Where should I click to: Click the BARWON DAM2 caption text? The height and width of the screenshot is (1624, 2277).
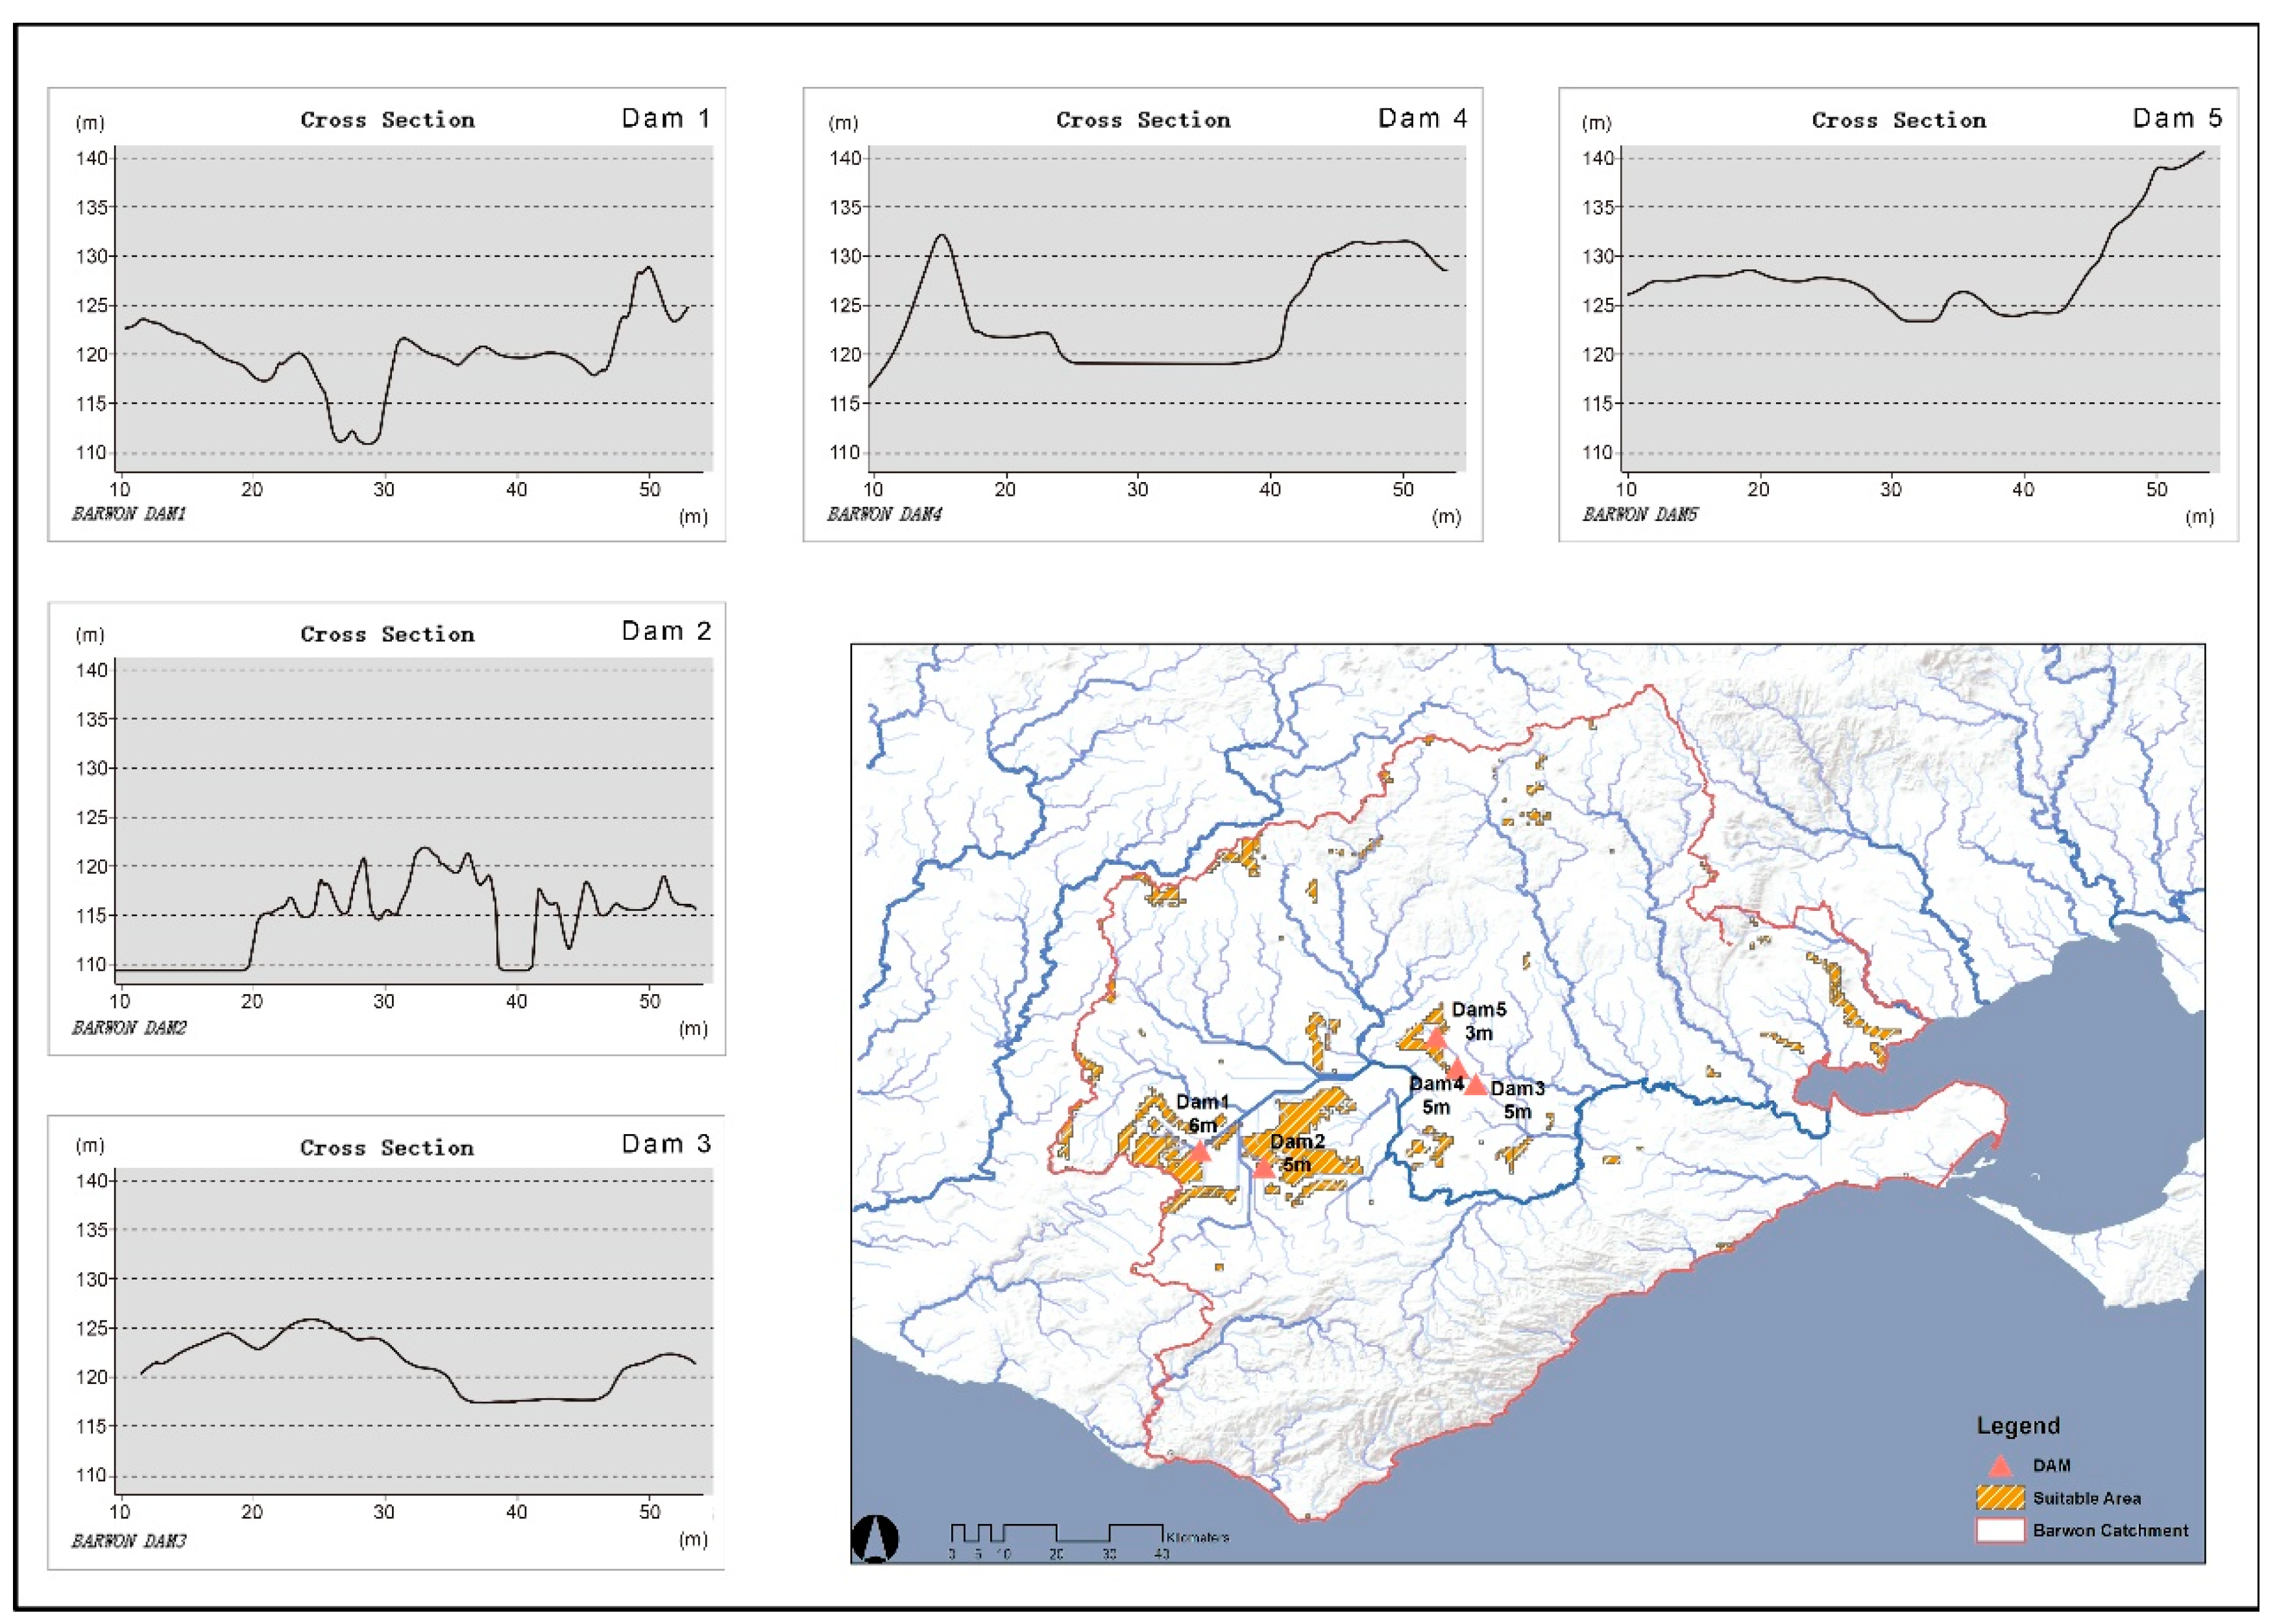click(129, 1027)
